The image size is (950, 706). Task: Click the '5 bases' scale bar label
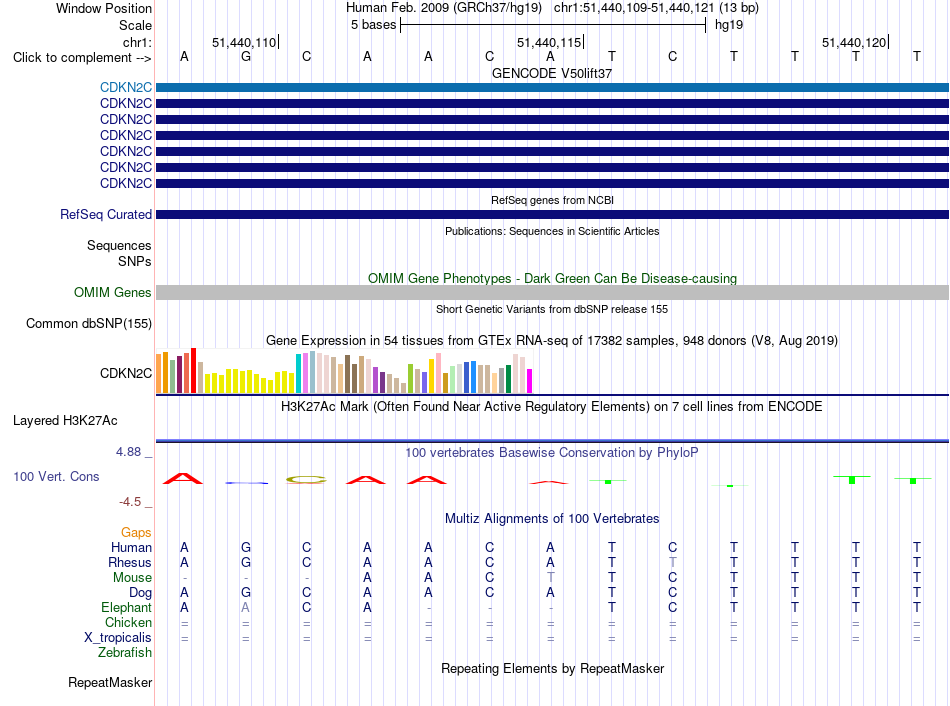point(373,25)
